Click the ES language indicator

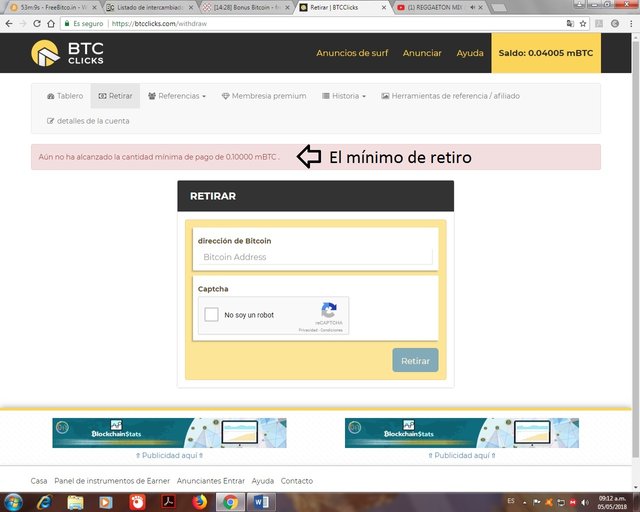(511, 501)
